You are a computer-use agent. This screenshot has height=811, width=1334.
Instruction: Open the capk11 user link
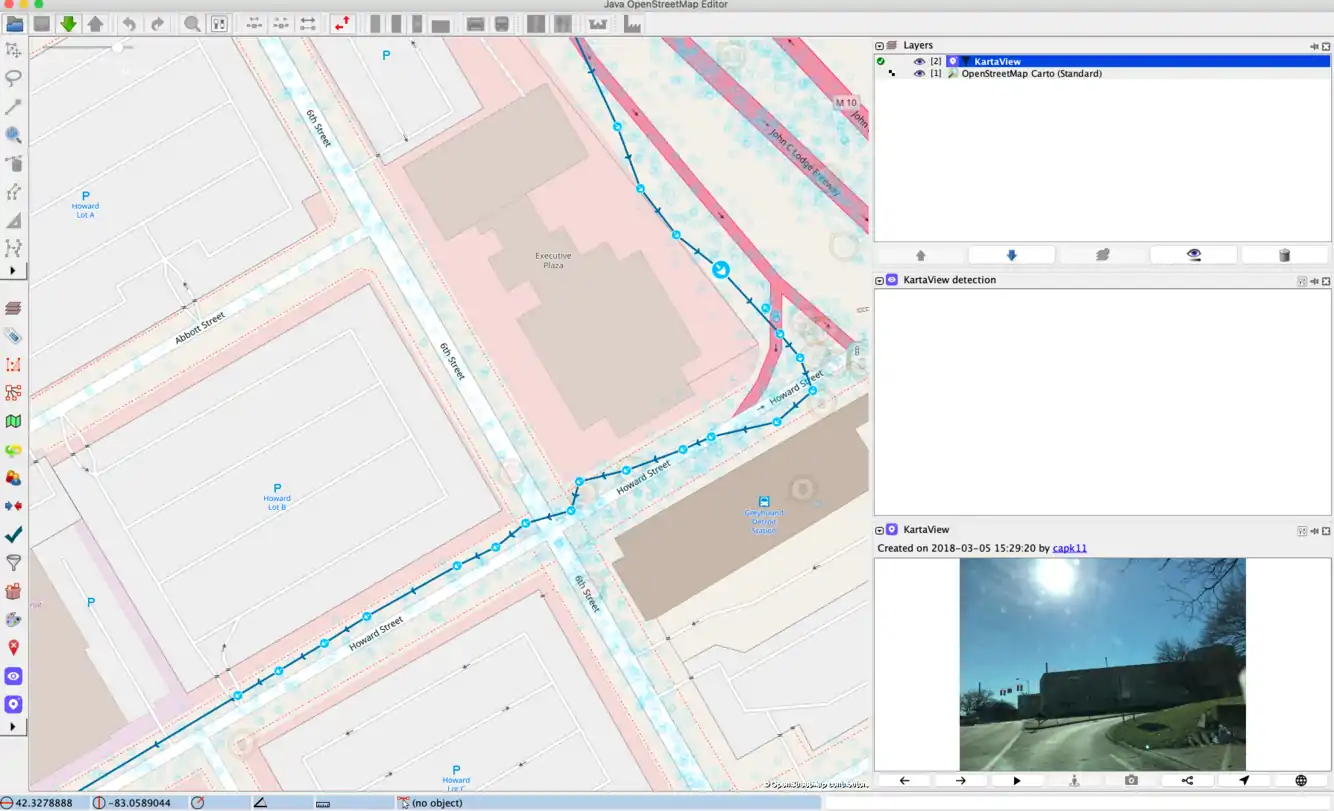(1069, 548)
